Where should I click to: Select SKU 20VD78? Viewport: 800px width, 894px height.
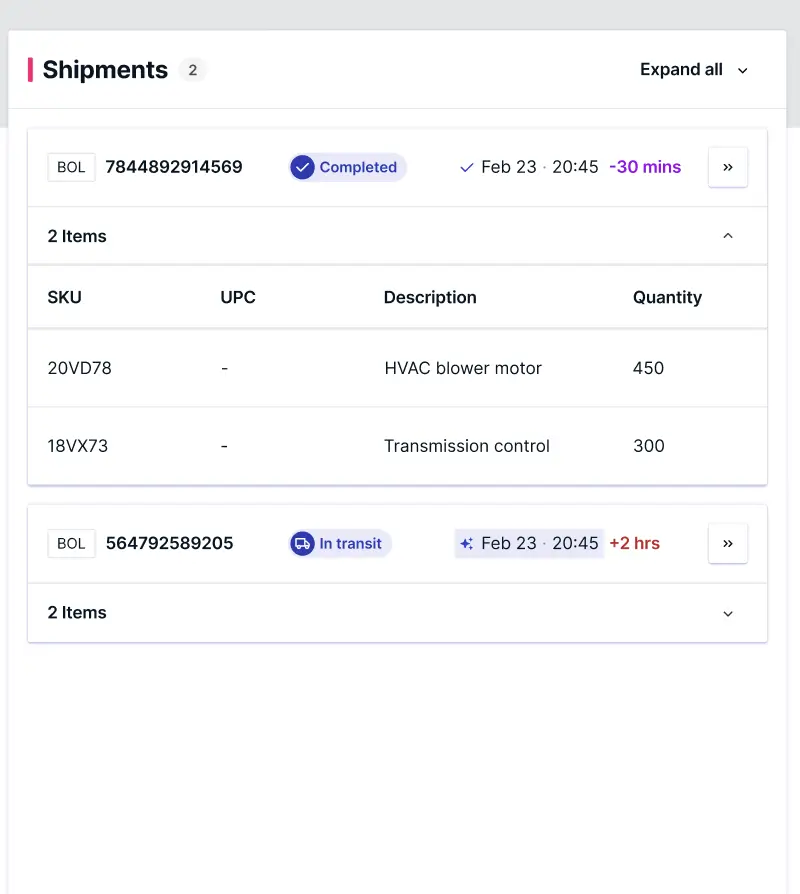coord(79,368)
